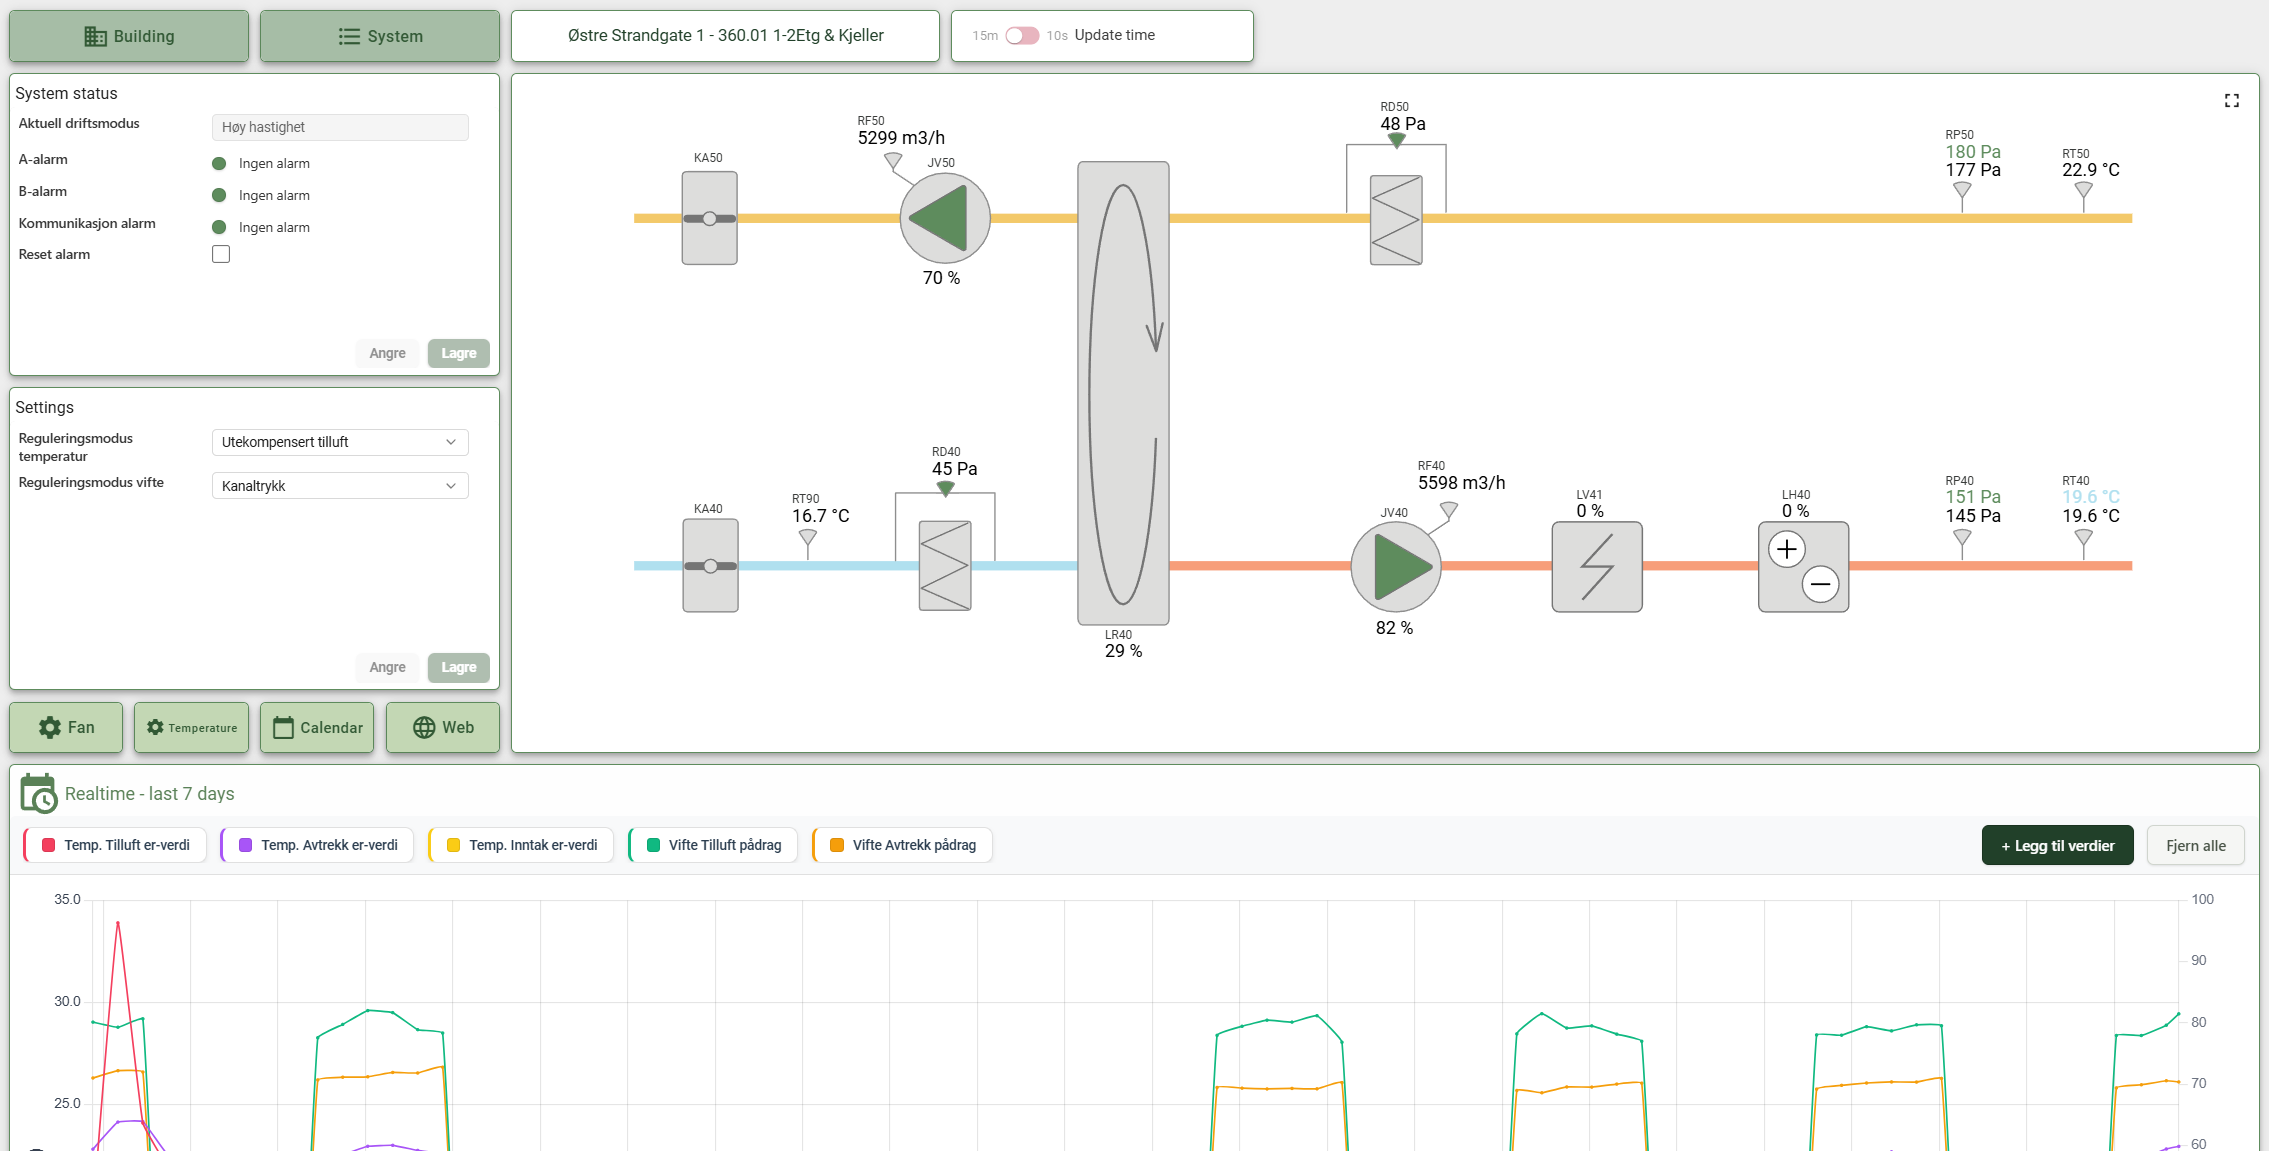Switch to the Building tab
This screenshot has height=1151, width=2269.
[x=129, y=36]
